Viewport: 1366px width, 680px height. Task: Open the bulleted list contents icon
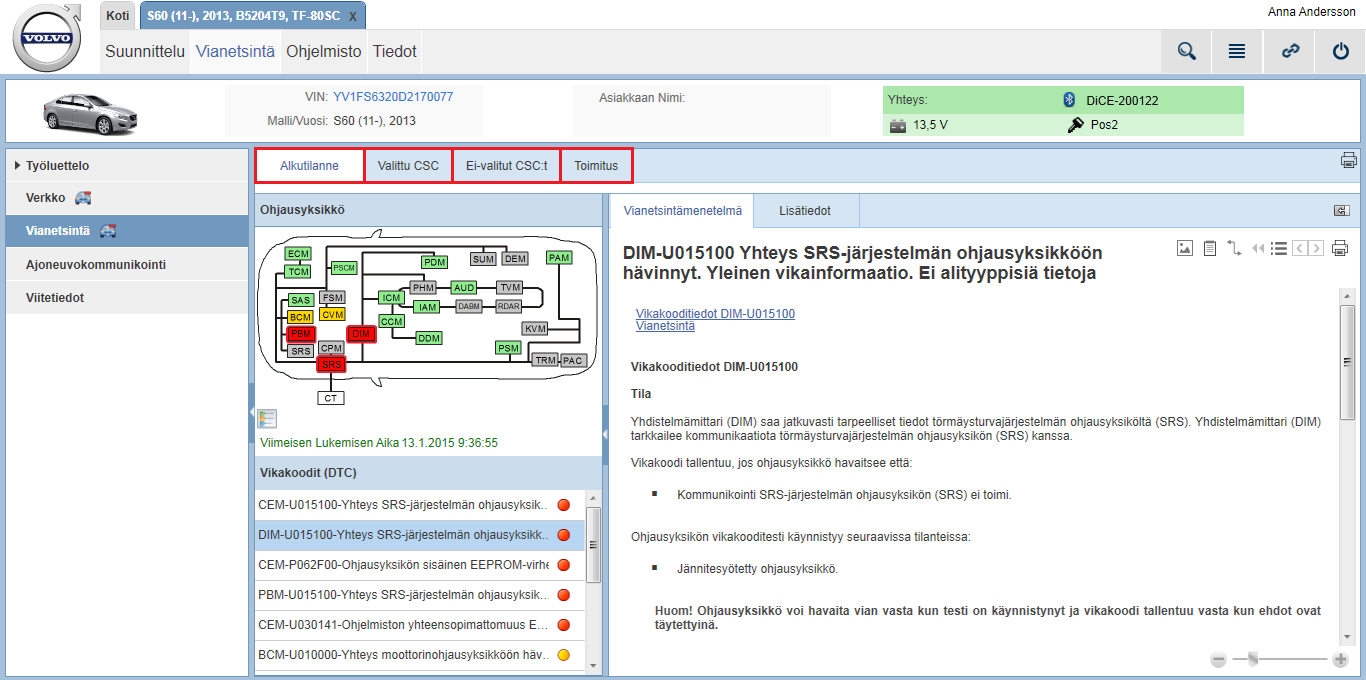[1278, 248]
